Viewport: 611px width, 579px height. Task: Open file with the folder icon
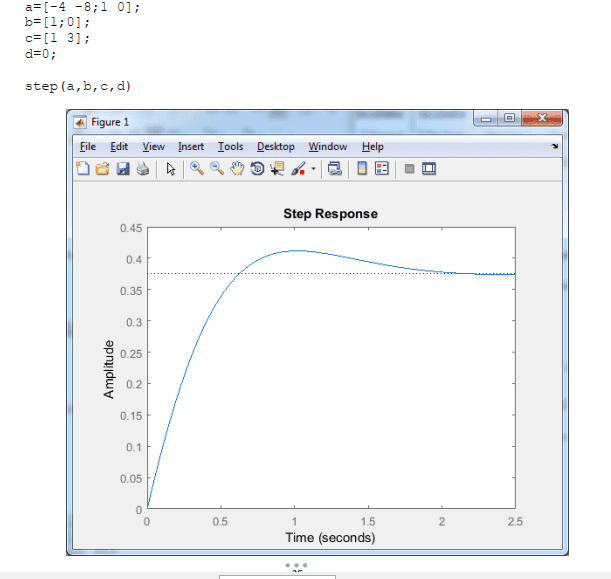pos(102,169)
